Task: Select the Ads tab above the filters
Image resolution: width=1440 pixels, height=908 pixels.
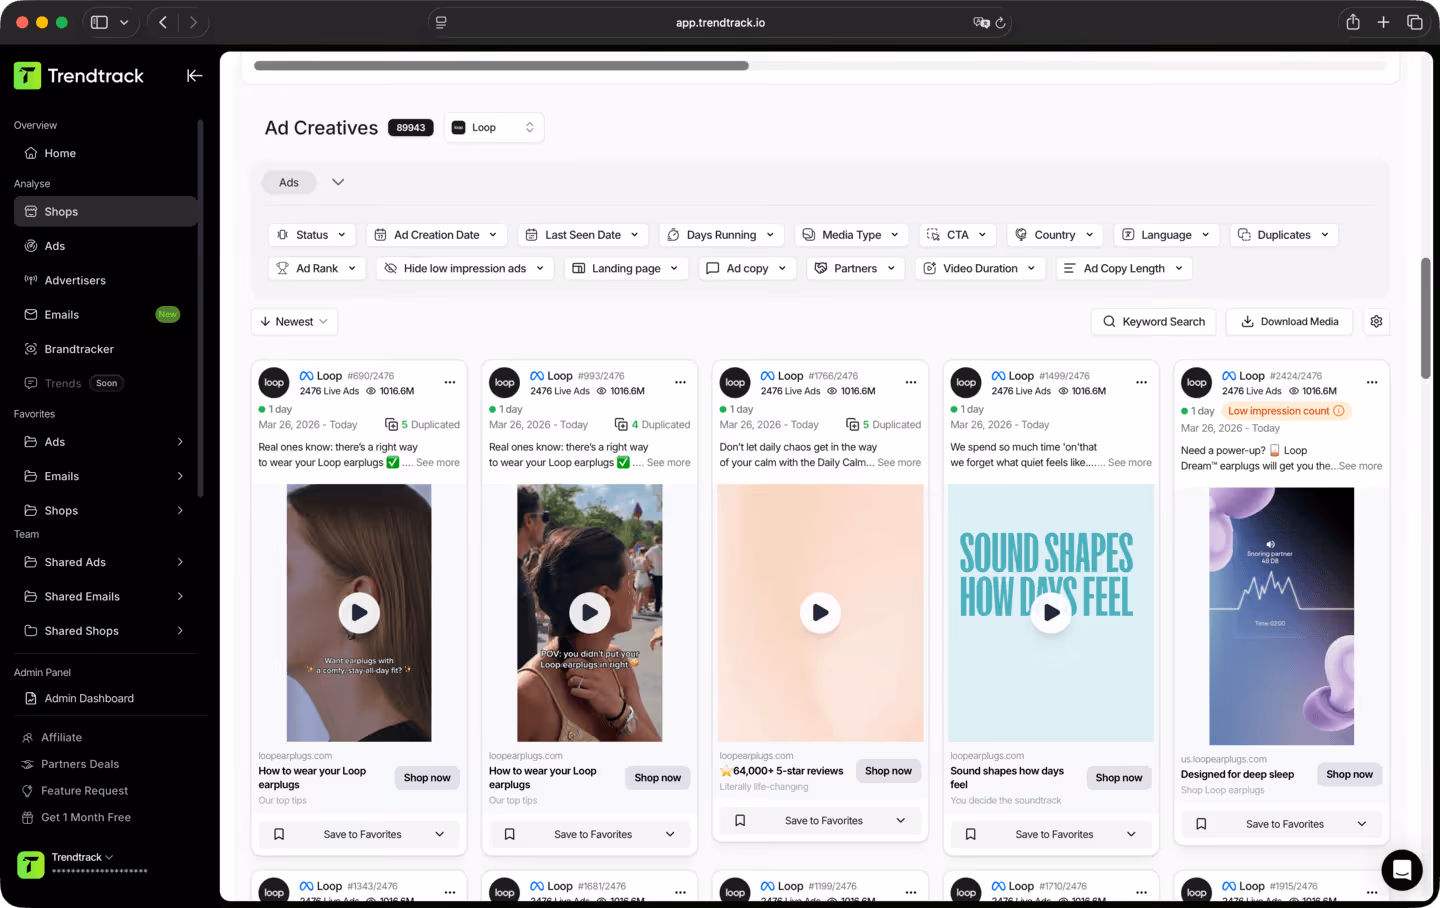Action: tap(288, 182)
